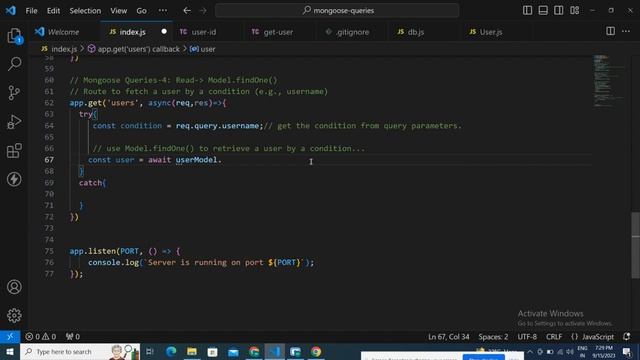Open editor More Actions ellipsis
The image size is (640, 360).
[626, 31]
